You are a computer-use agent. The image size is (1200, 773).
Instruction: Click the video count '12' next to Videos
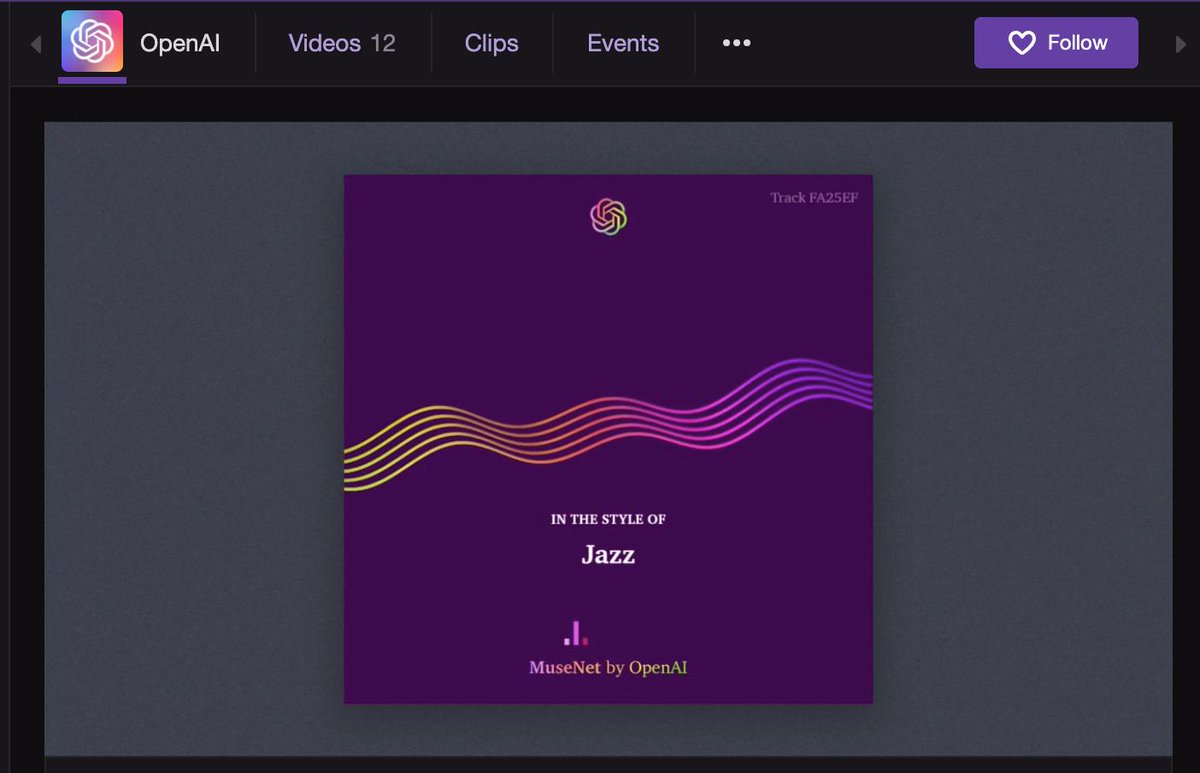383,43
